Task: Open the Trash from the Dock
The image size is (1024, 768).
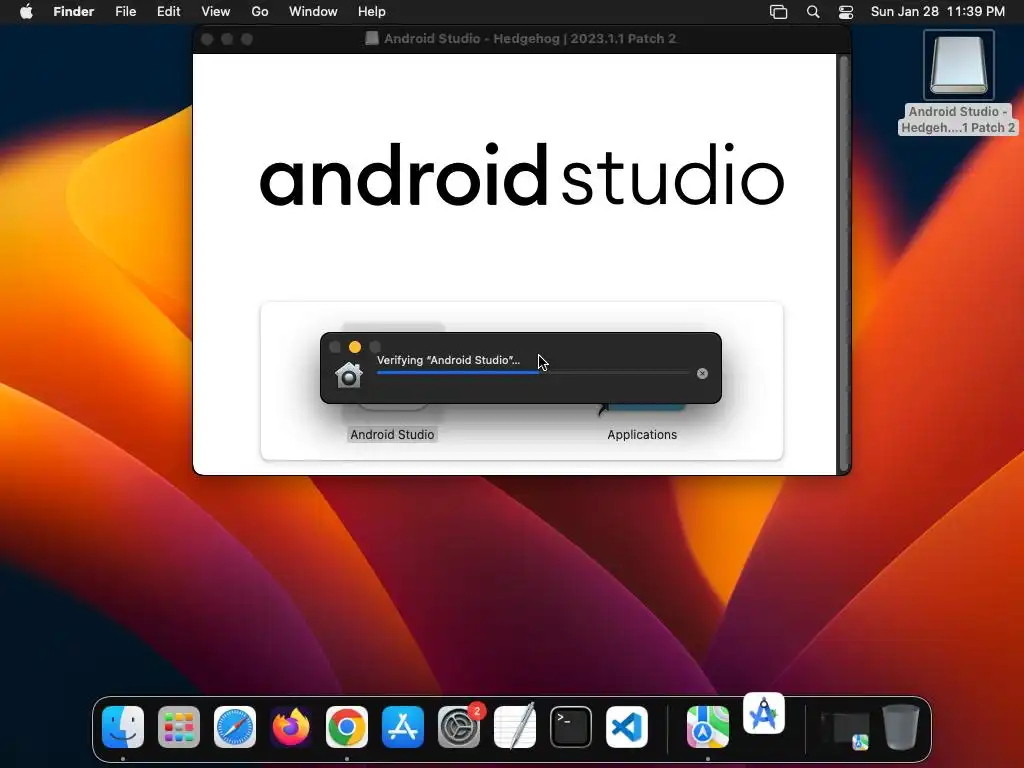Action: pyautogui.click(x=901, y=727)
